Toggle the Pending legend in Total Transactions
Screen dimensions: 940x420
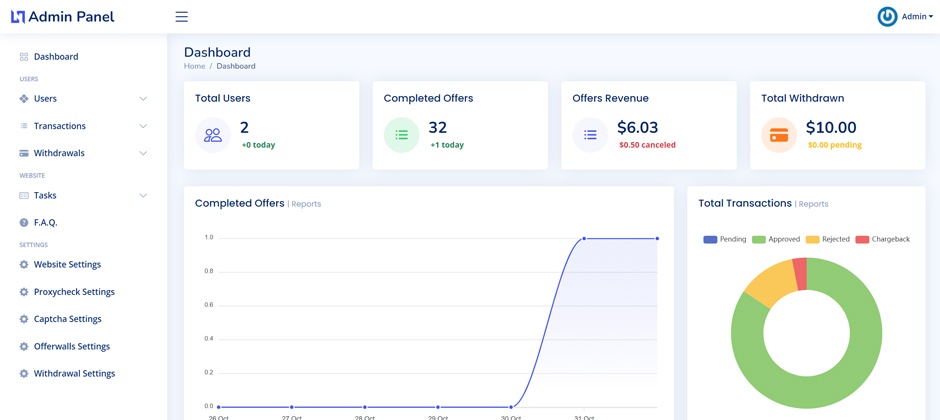[724, 239]
